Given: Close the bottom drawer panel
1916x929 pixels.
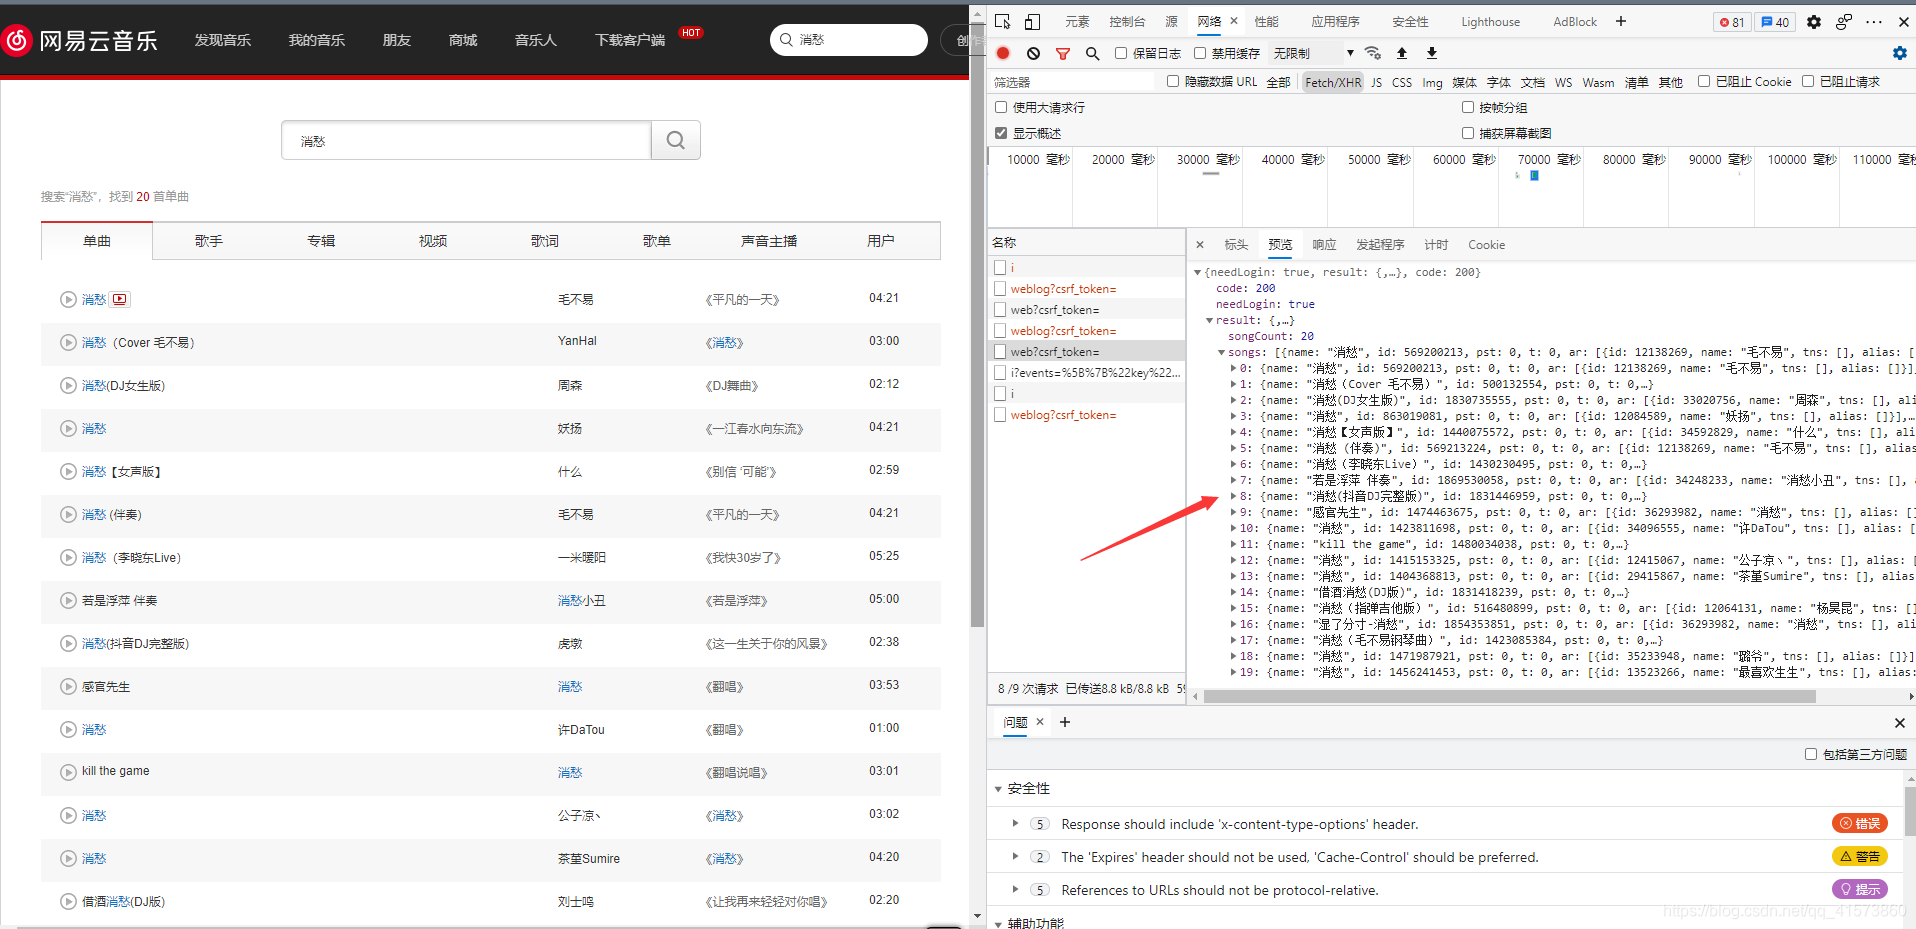Looking at the screenshot, I should (x=1900, y=722).
